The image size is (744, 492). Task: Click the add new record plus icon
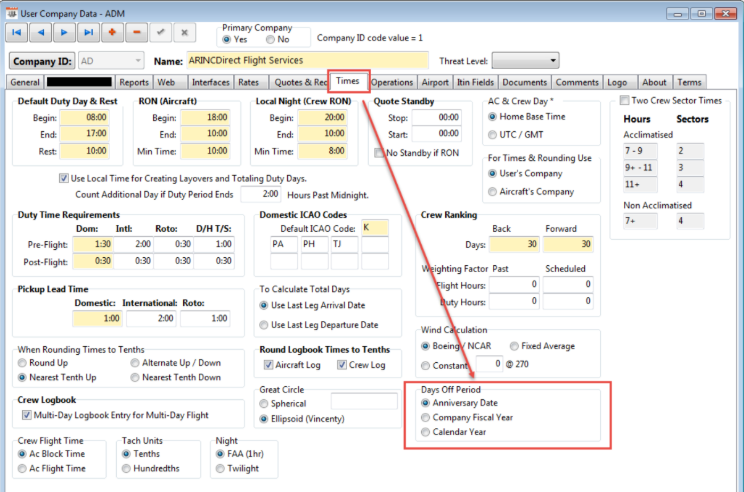113,33
